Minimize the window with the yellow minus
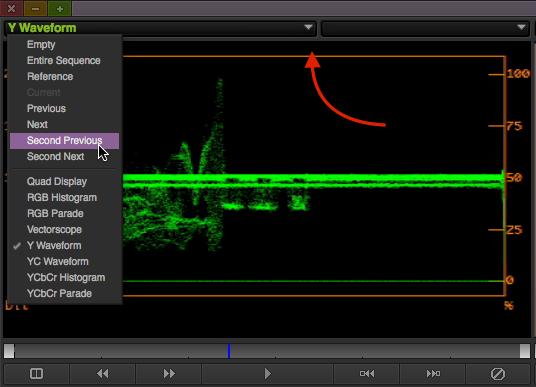The height and width of the screenshot is (387, 536). point(36,8)
